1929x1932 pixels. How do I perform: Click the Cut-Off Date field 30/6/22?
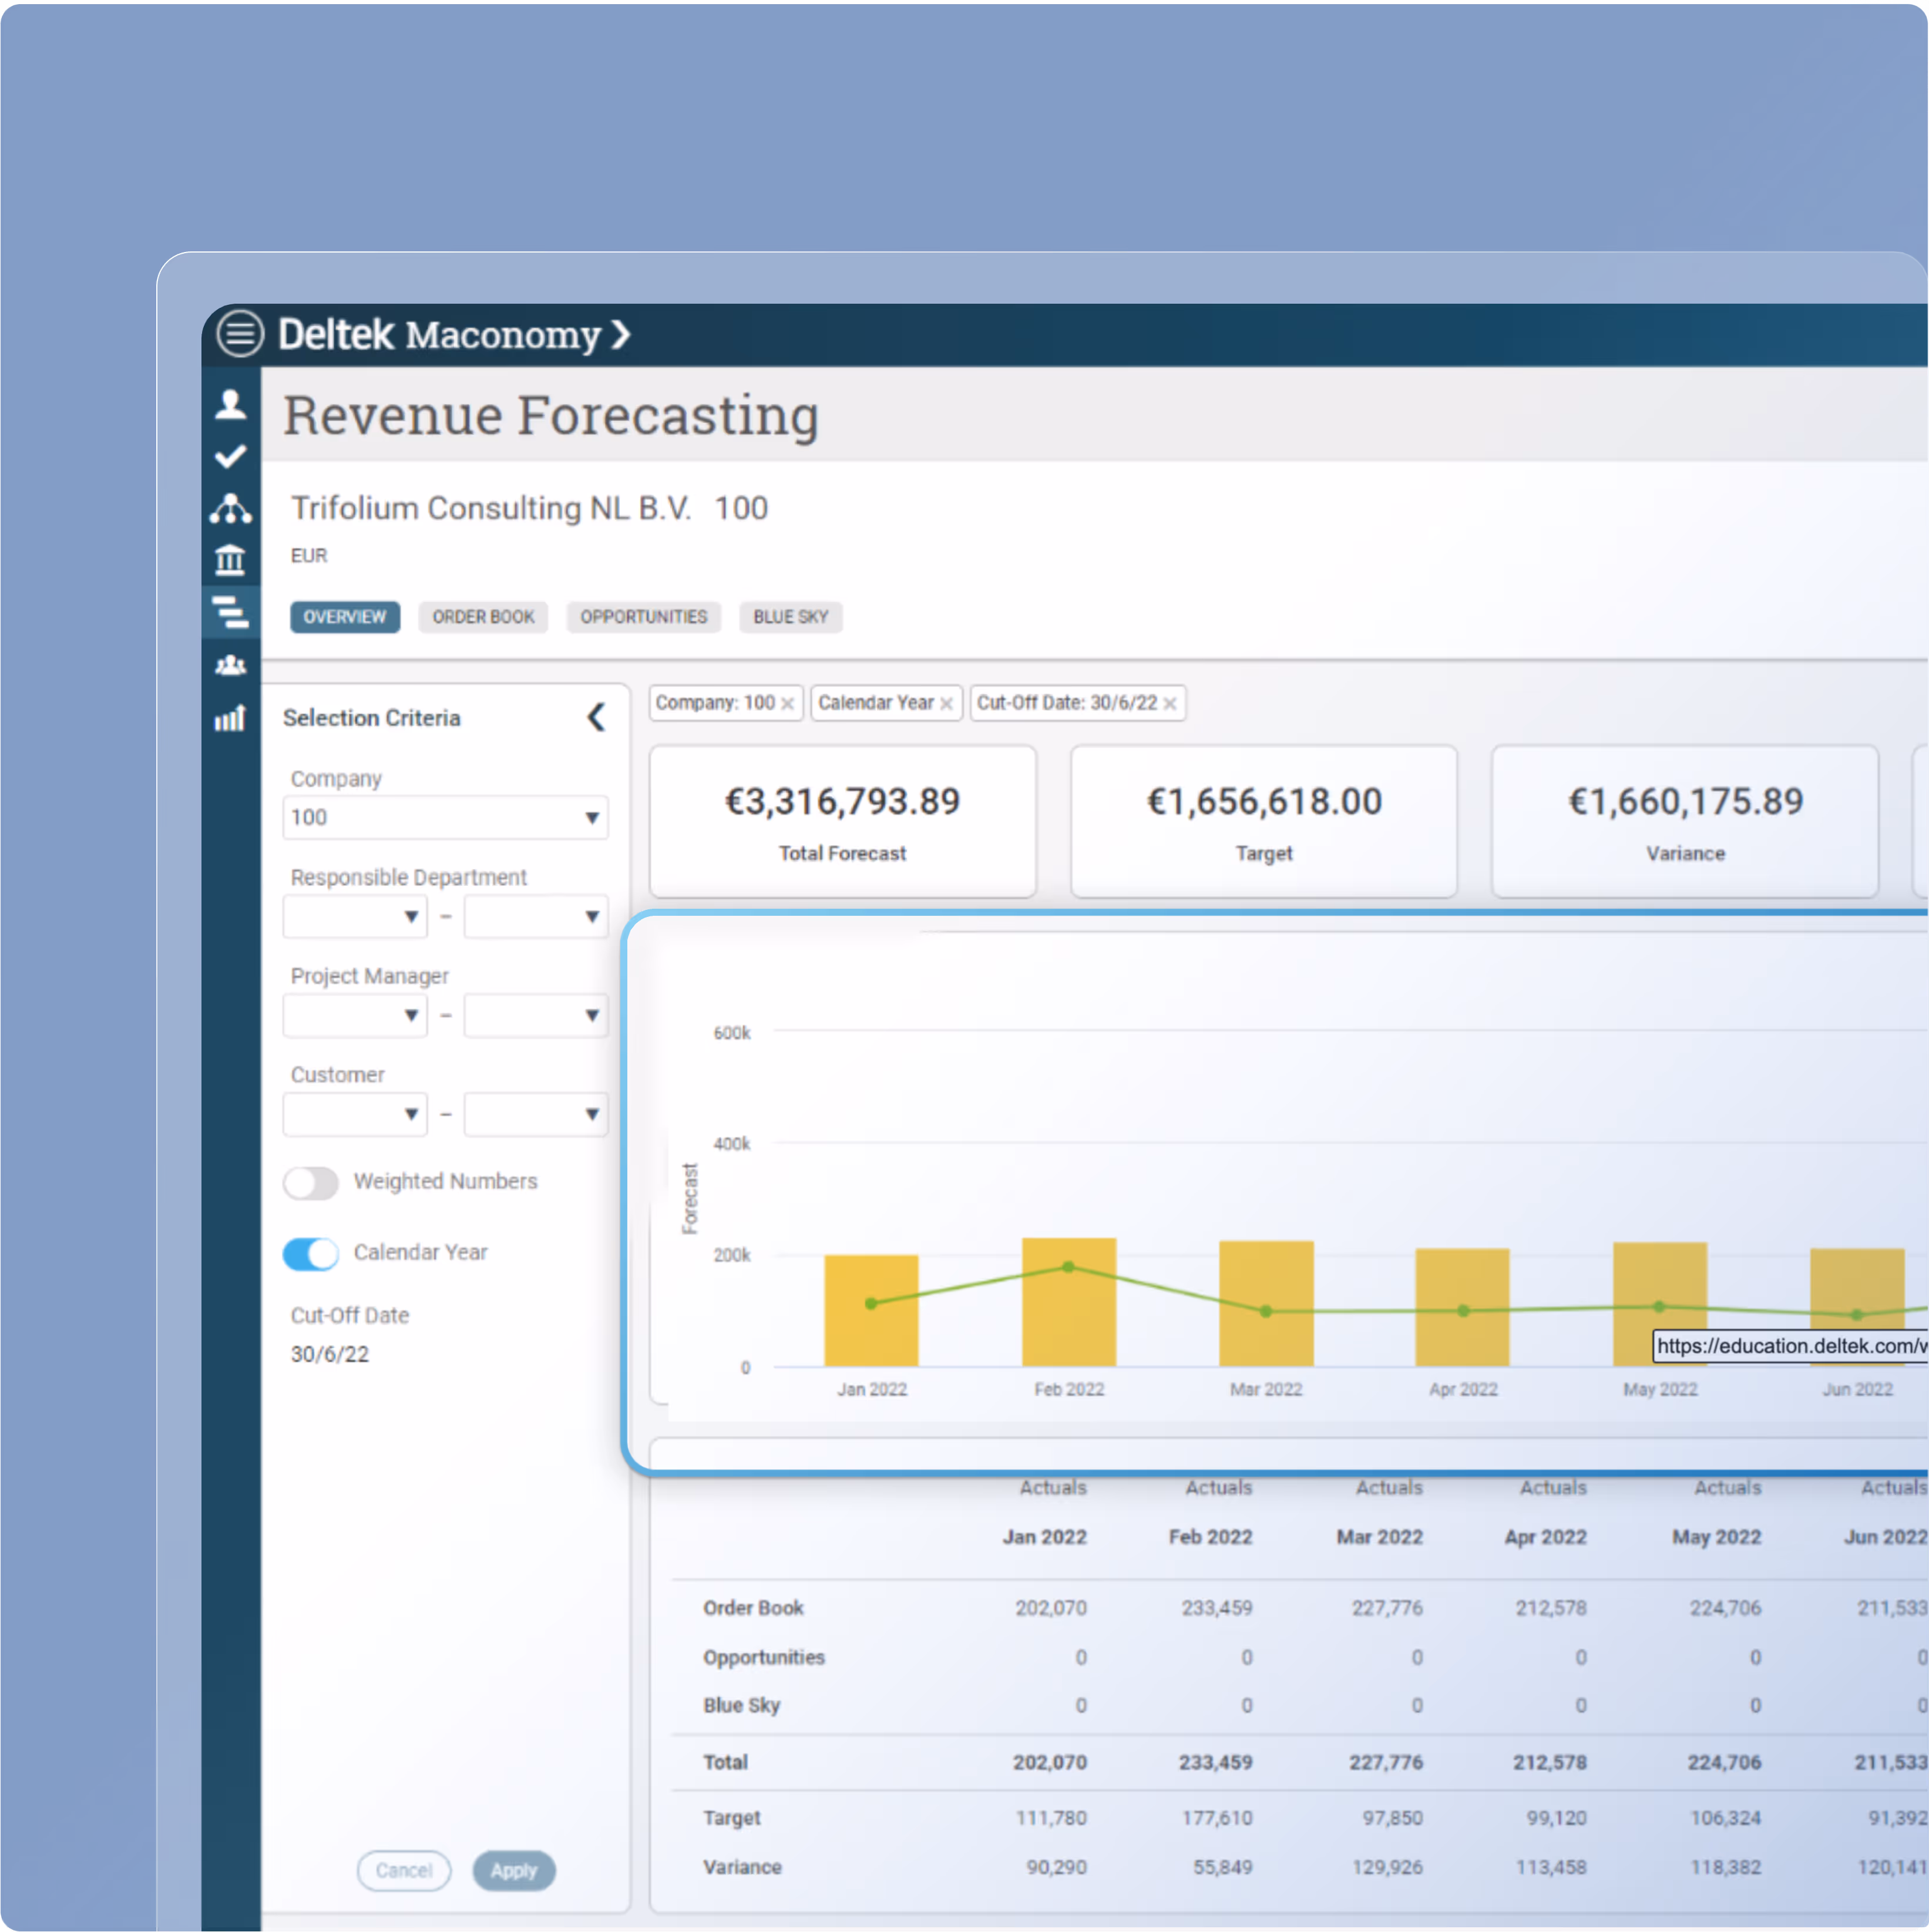(x=330, y=1355)
